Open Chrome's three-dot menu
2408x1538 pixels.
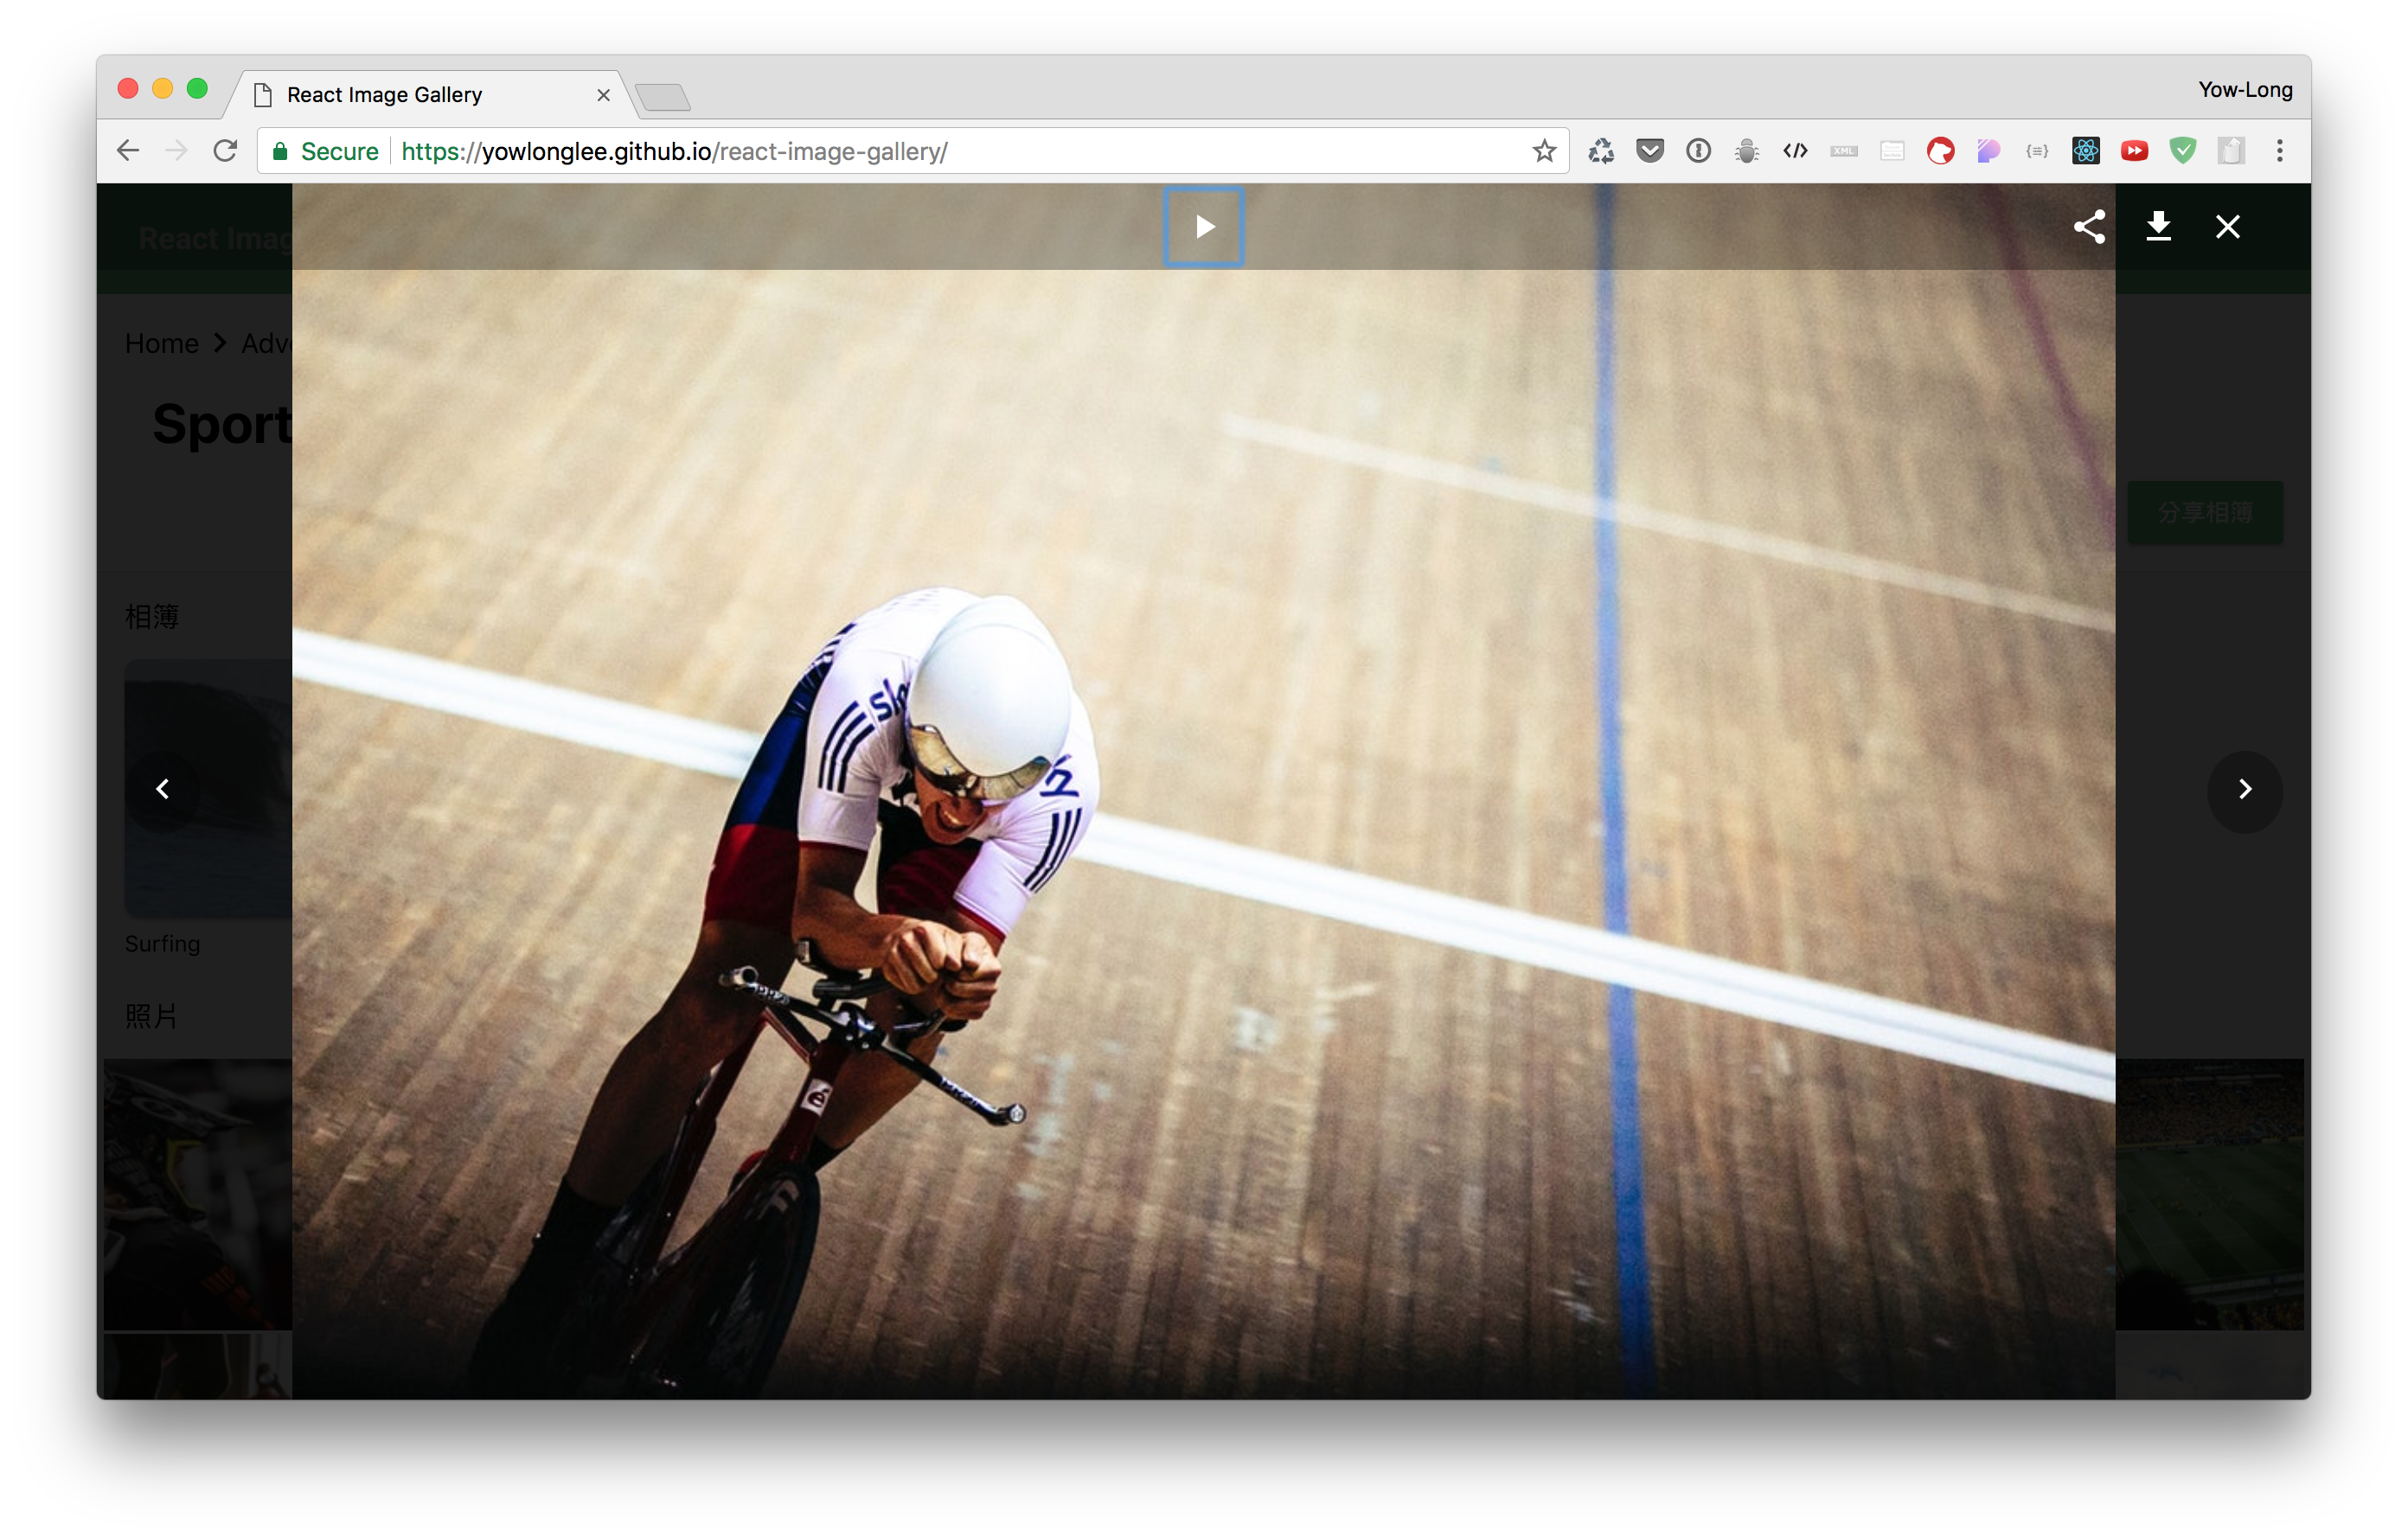[2279, 151]
